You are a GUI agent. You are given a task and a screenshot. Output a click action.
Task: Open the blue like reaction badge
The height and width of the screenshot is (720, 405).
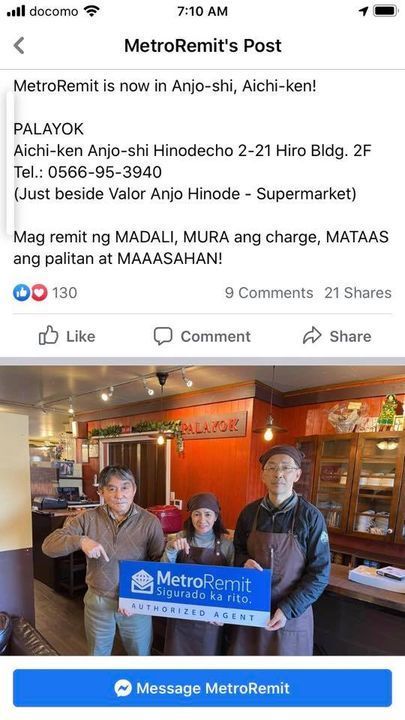point(21,292)
